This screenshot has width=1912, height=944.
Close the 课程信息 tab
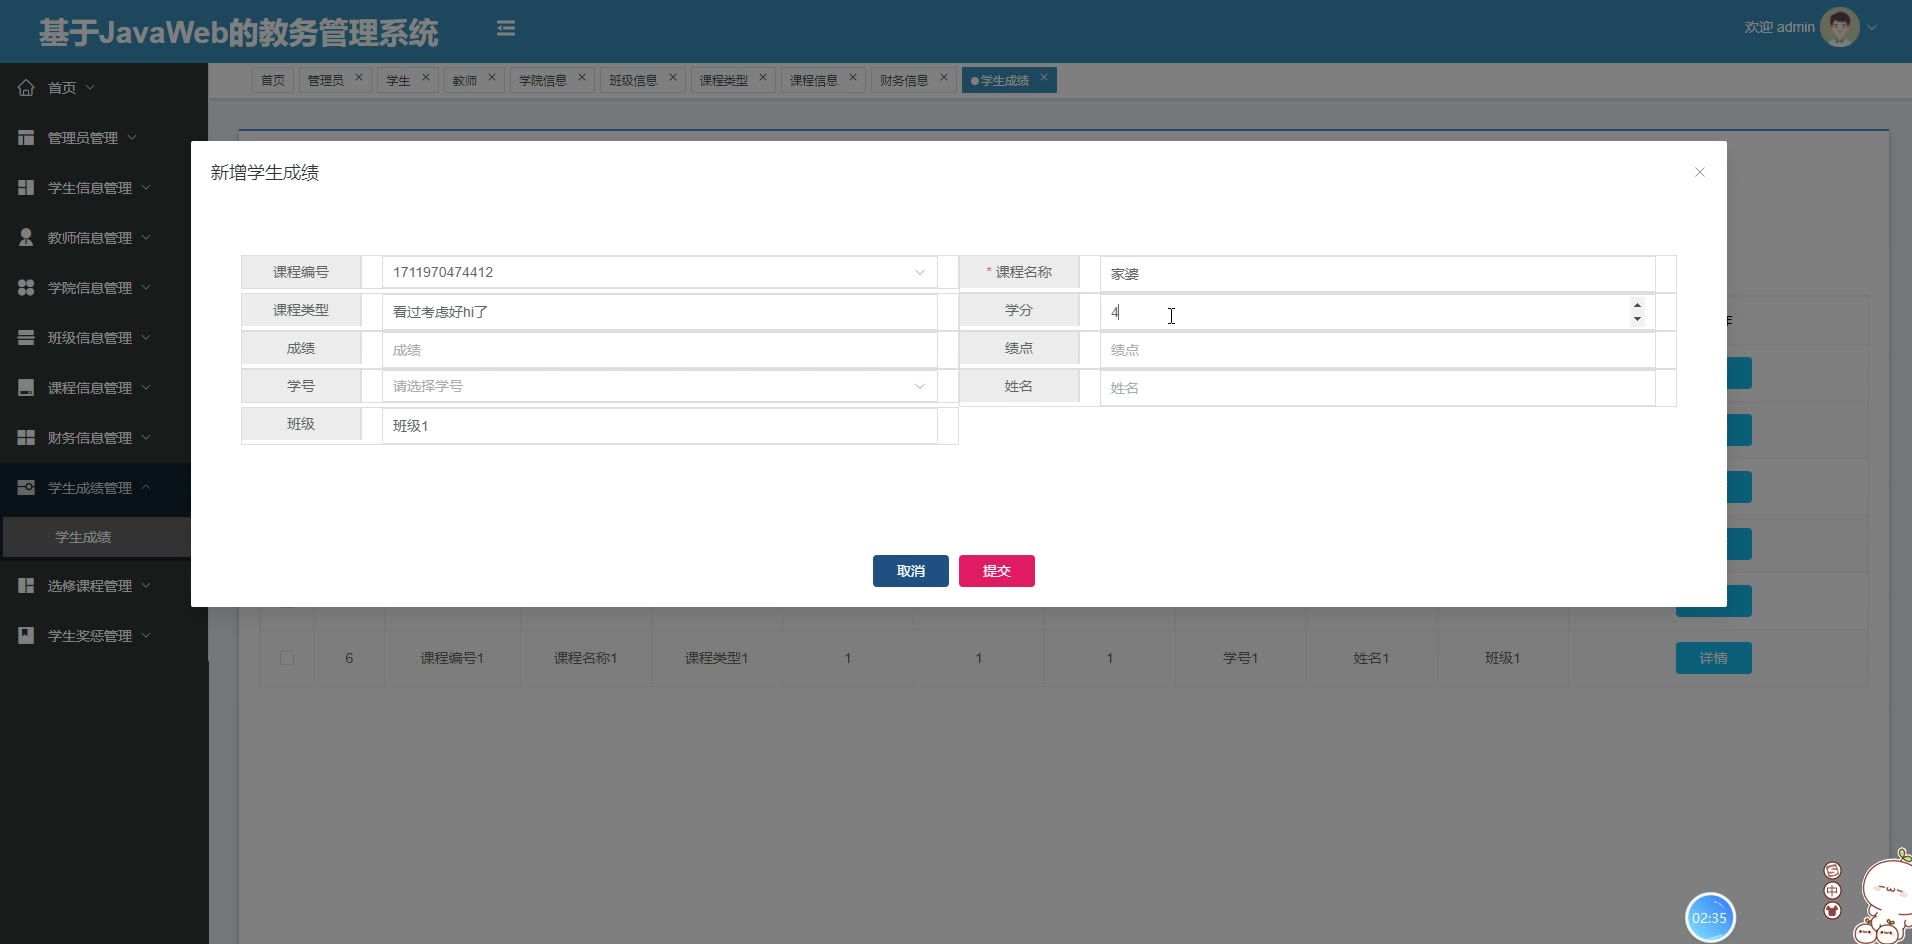[x=853, y=77]
